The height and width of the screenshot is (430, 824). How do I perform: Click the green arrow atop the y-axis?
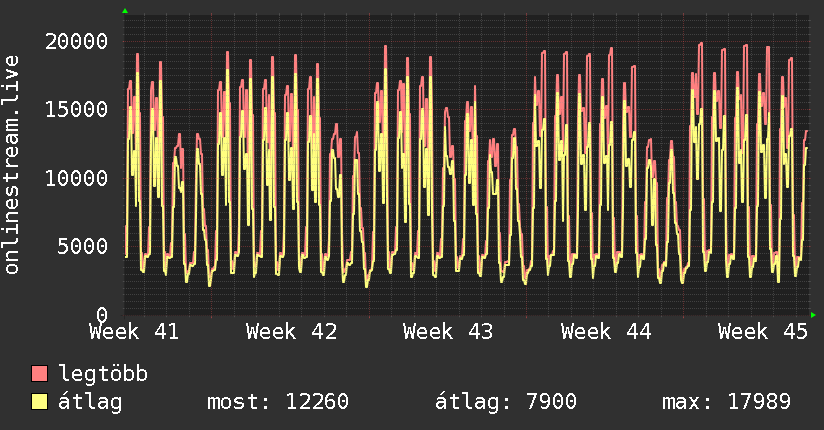click(125, 11)
